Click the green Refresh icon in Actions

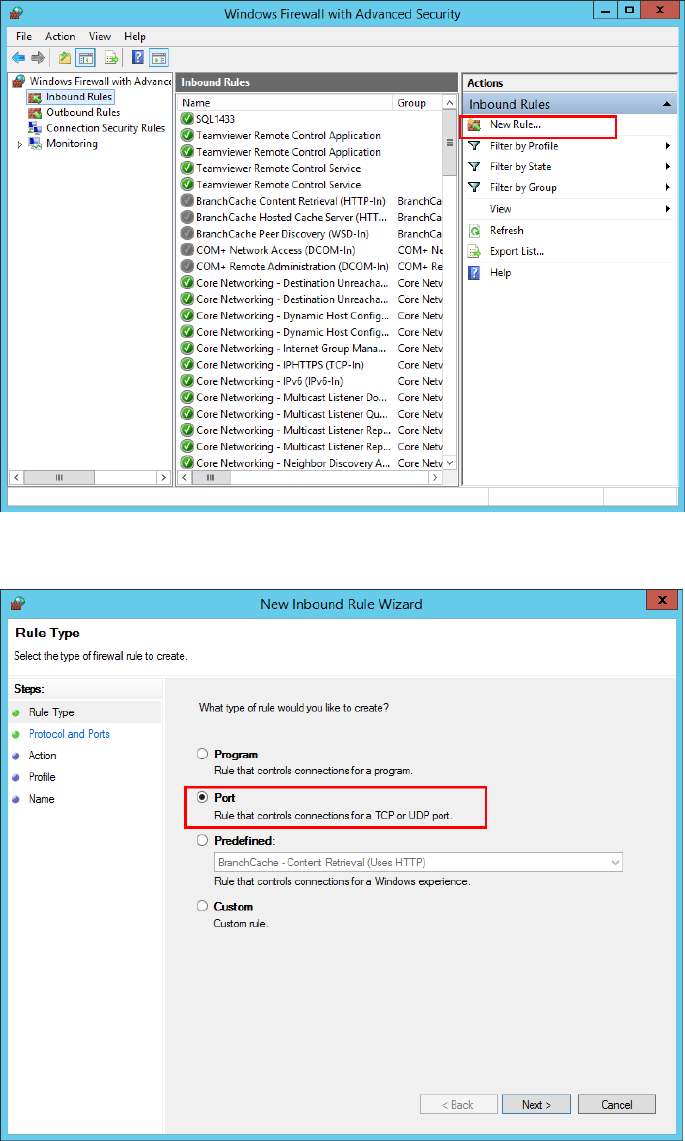pos(475,231)
